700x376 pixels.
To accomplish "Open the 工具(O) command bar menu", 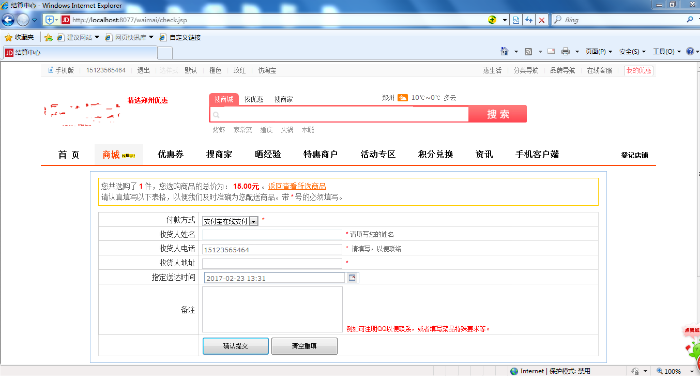I will tap(667, 52).
